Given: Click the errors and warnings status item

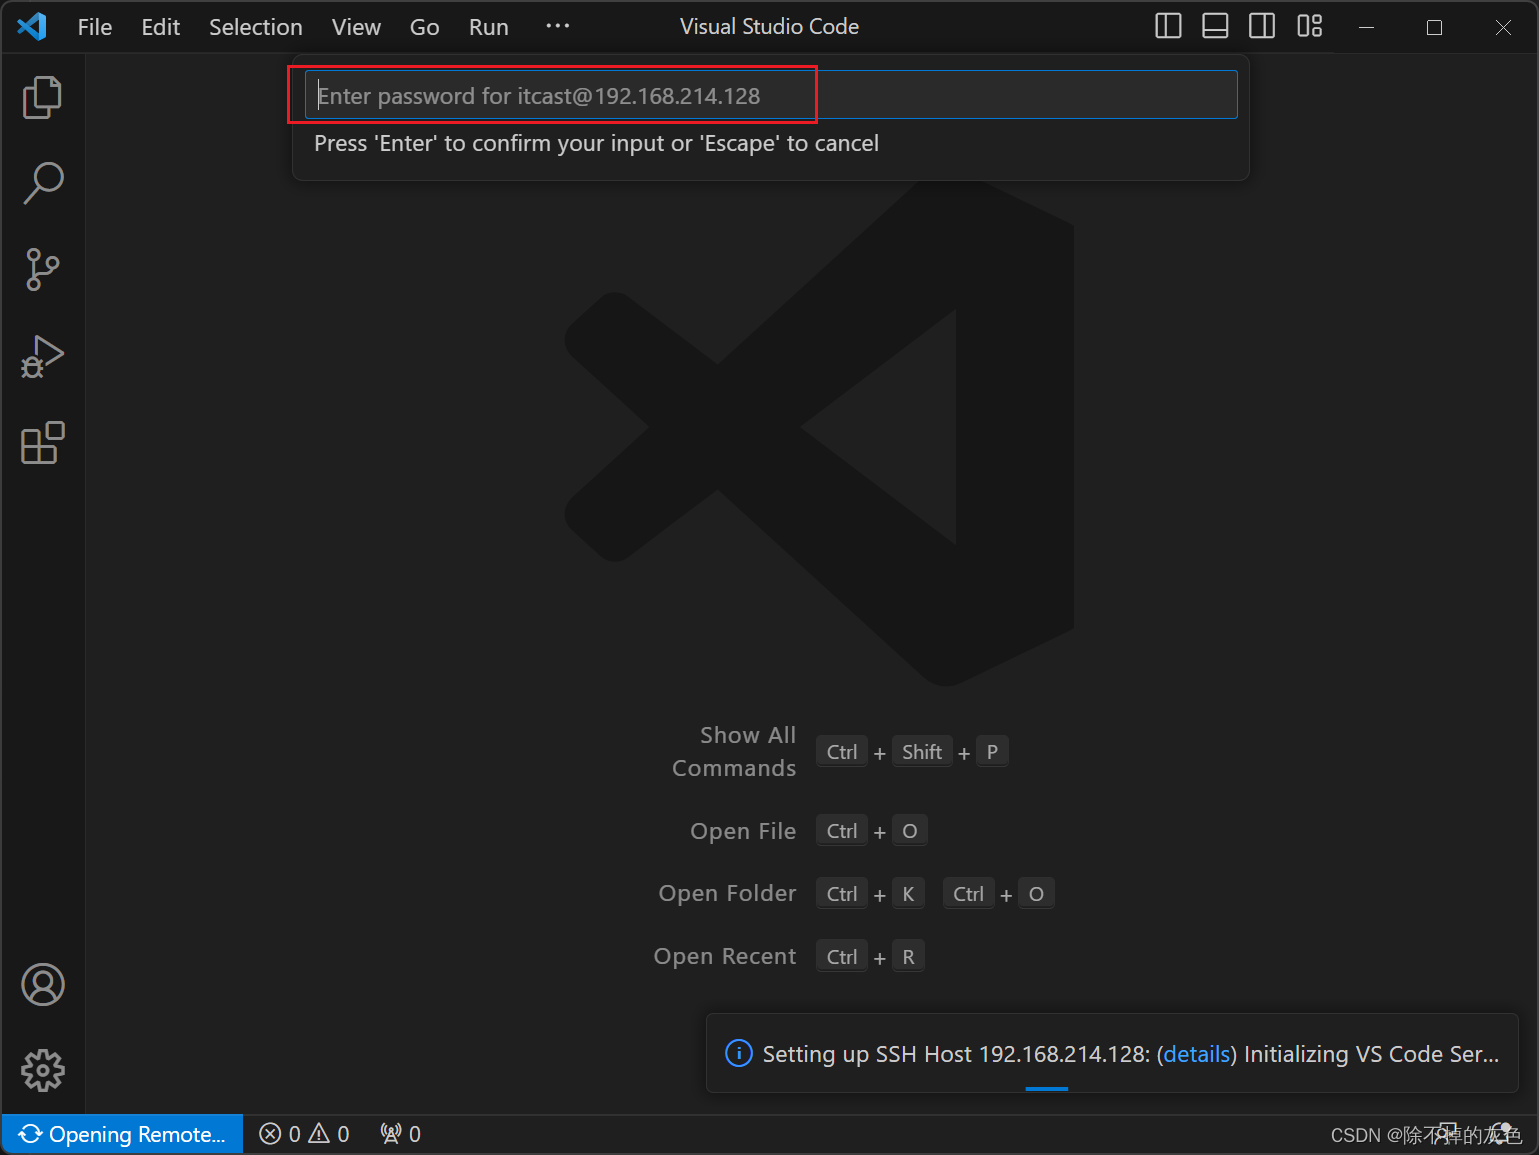Looking at the screenshot, I should pyautogui.click(x=303, y=1133).
